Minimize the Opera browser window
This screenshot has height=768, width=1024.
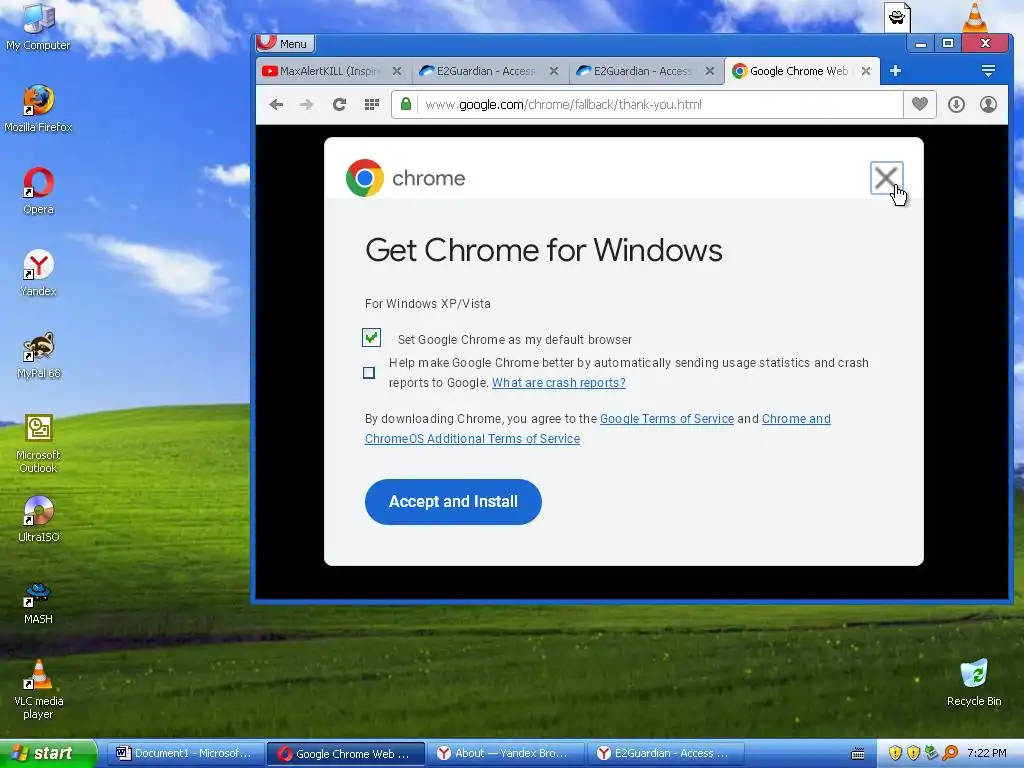tap(921, 44)
